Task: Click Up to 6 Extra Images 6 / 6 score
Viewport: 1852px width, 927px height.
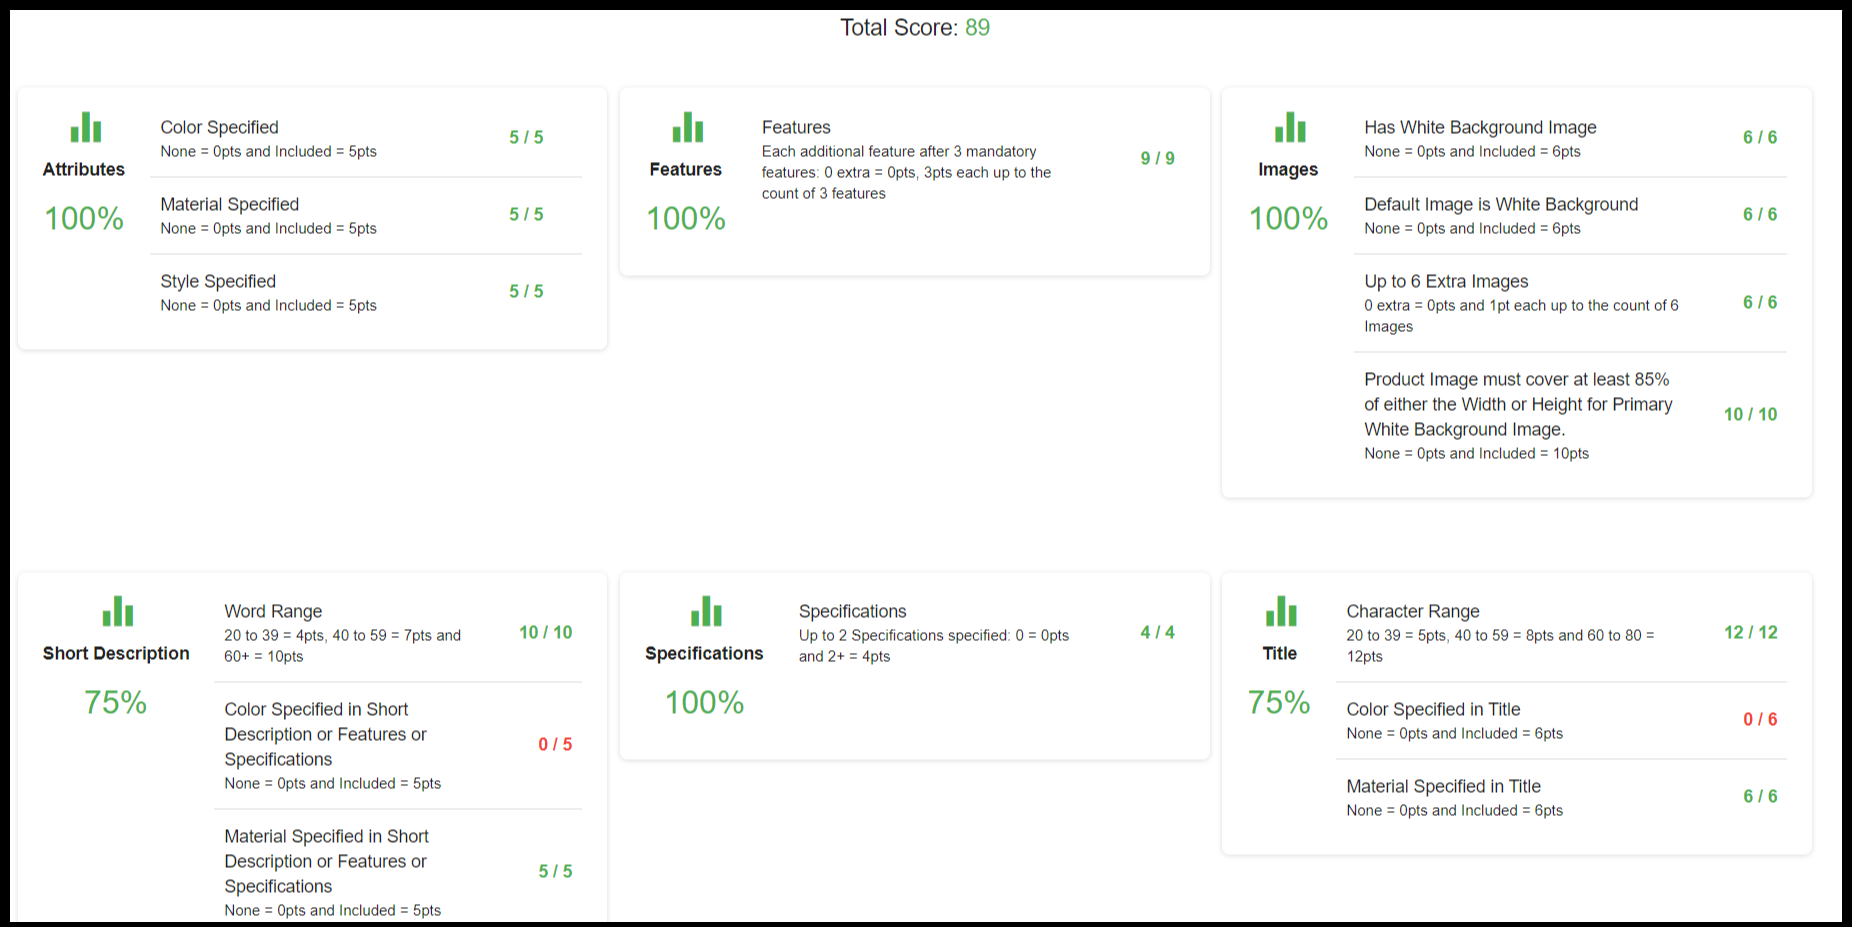Action: (x=1760, y=302)
